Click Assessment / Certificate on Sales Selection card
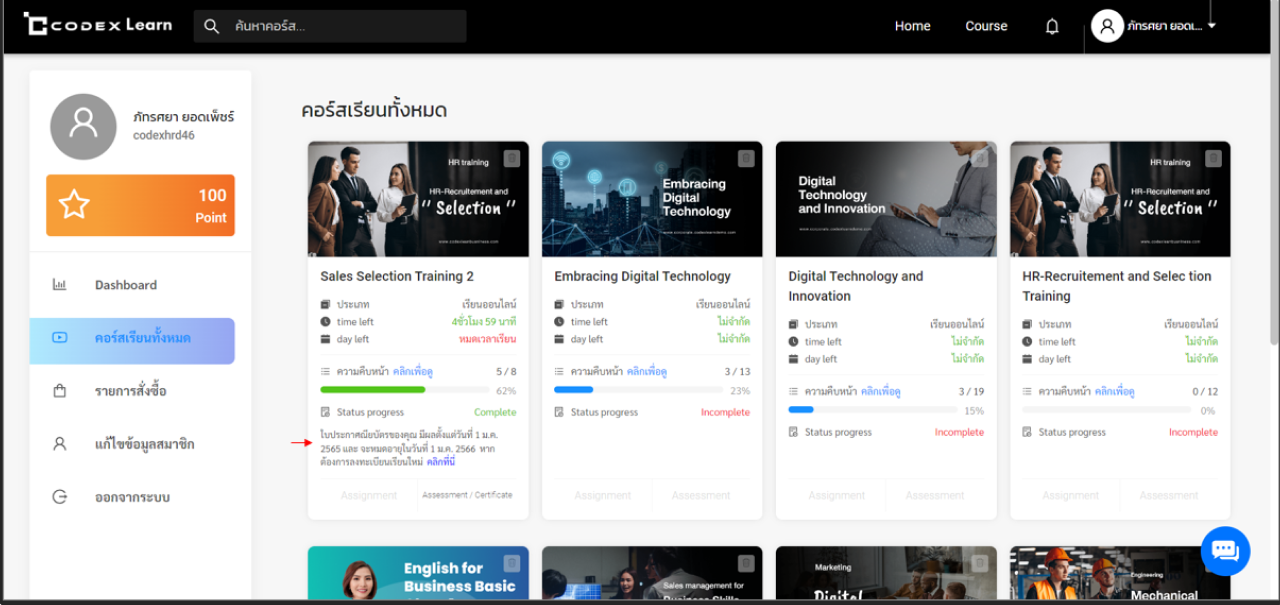 coord(467,495)
